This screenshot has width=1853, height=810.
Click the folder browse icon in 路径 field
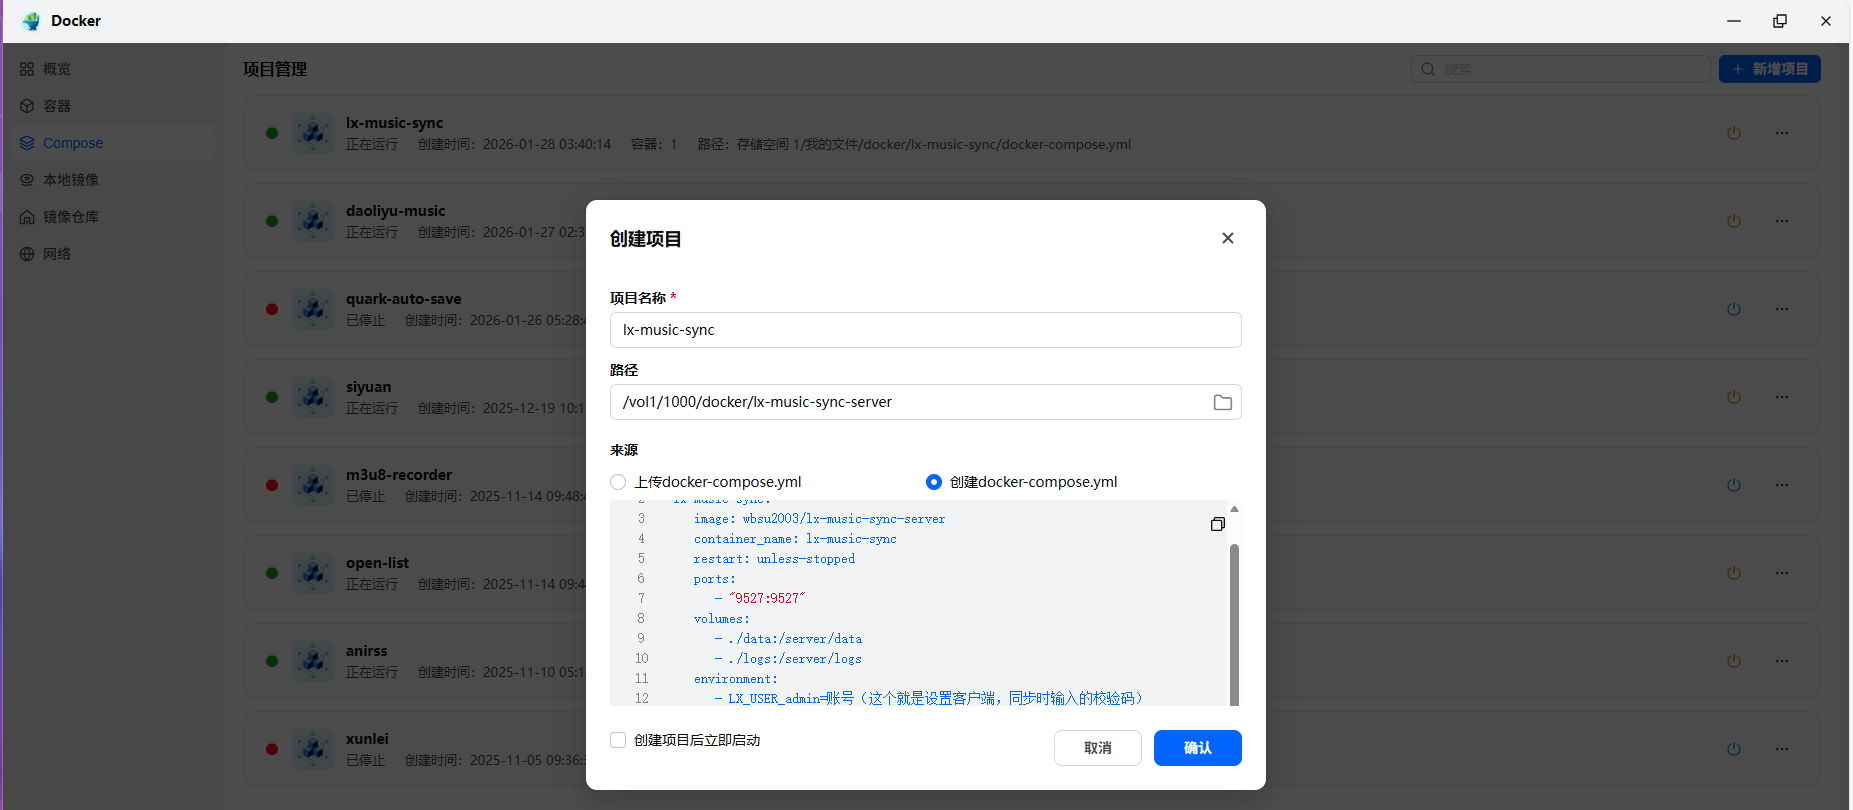(x=1222, y=402)
